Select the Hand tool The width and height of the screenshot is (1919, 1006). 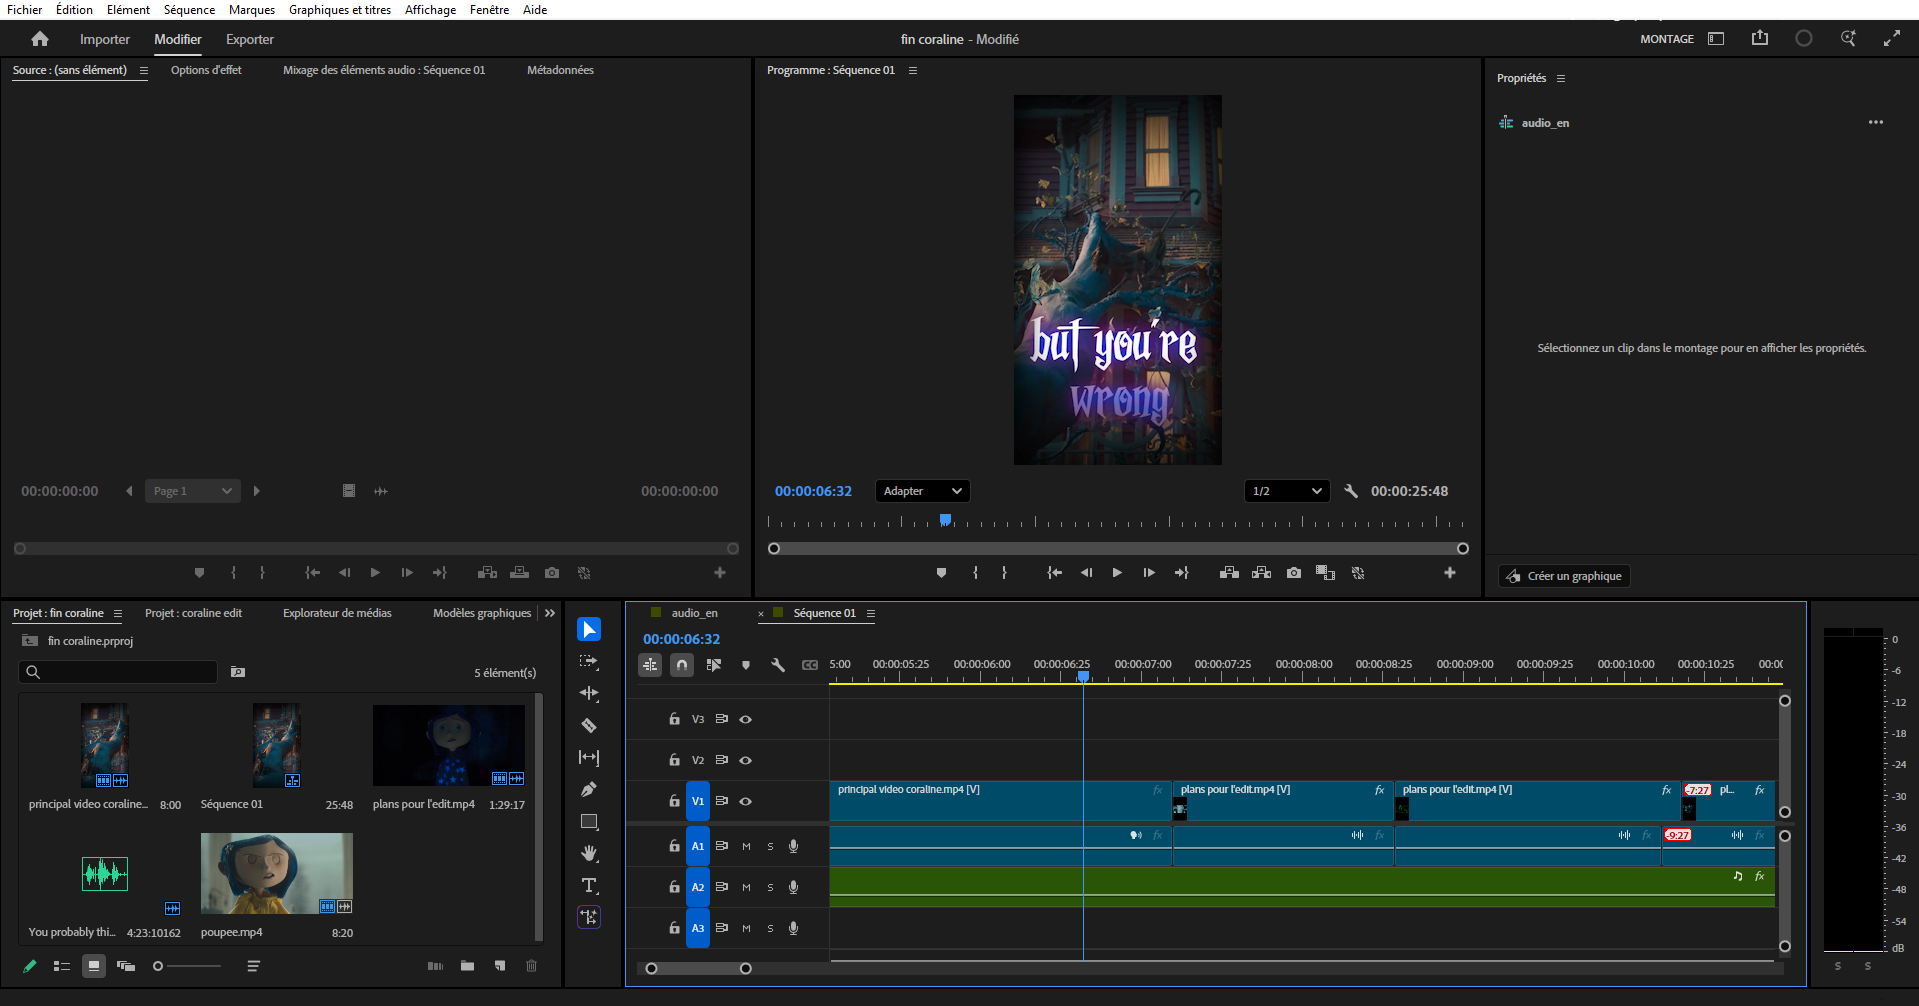589,853
